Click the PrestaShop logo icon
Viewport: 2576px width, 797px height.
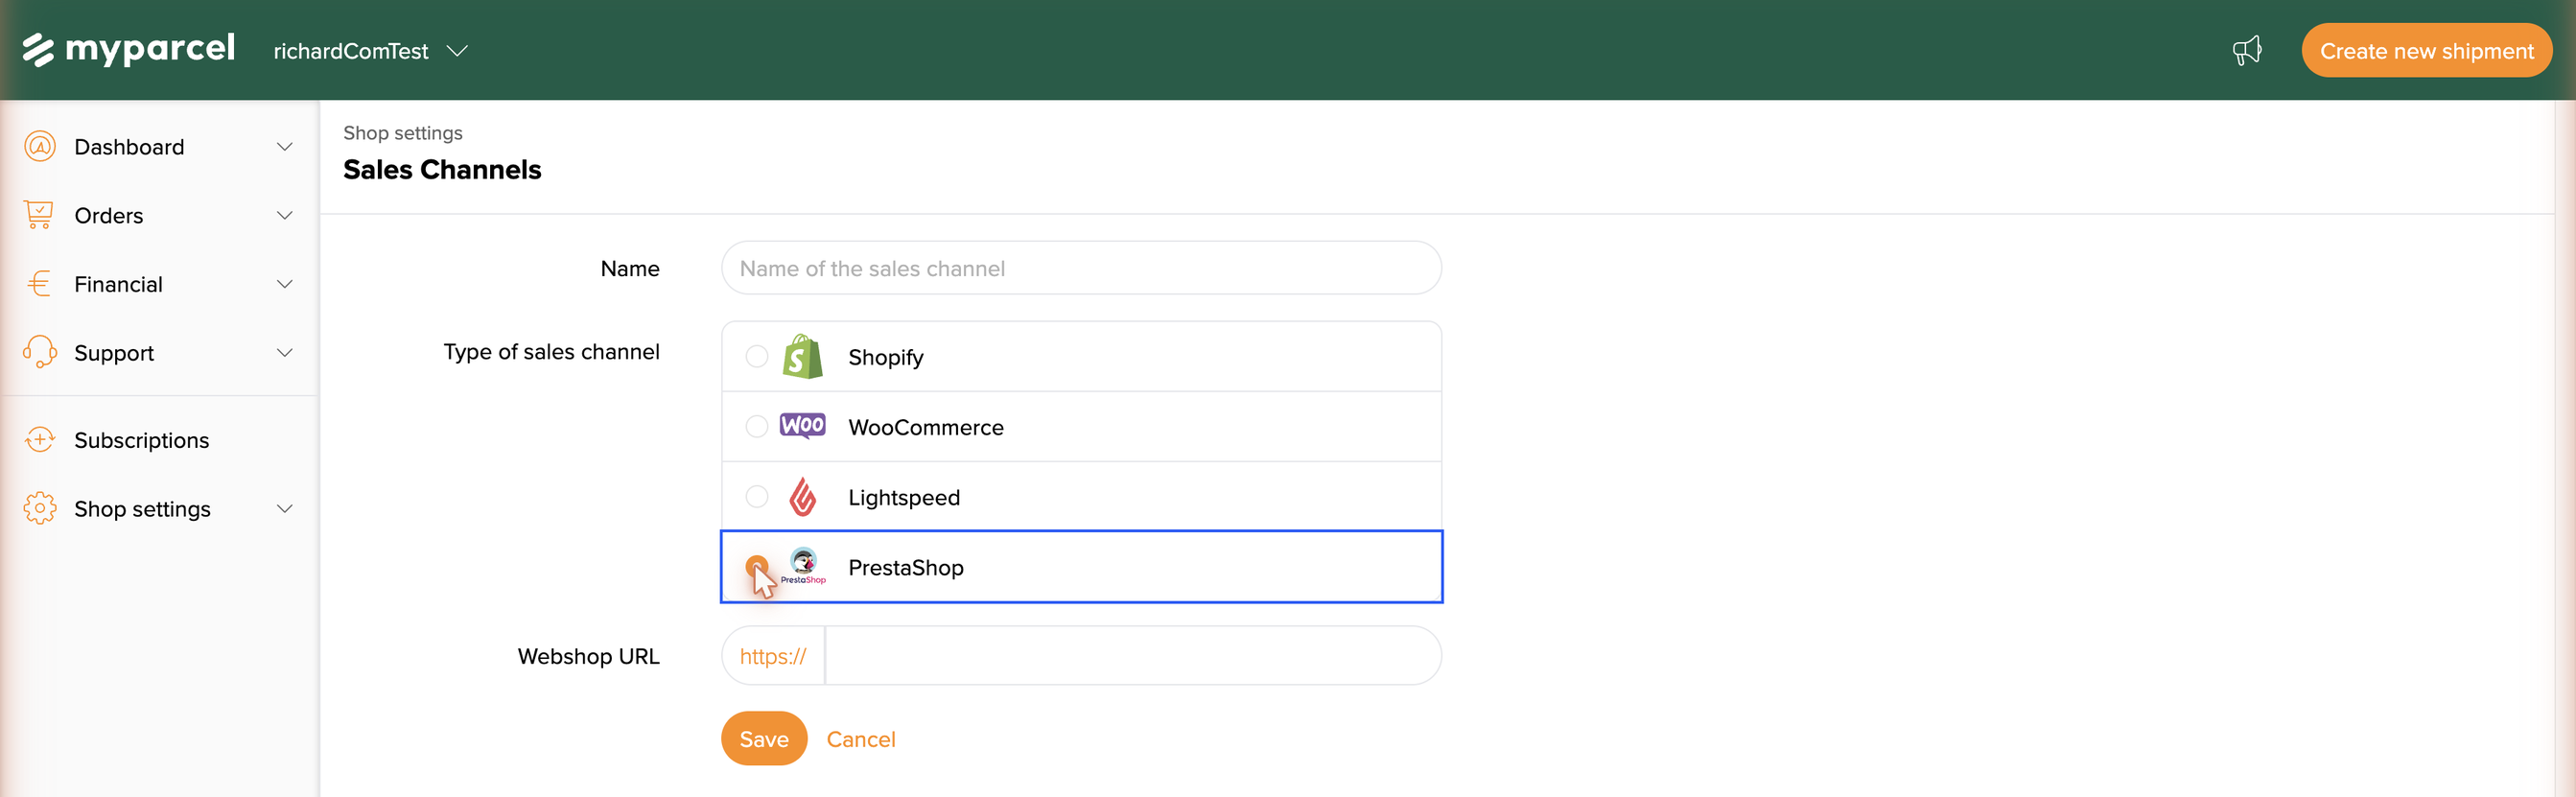(803, 565)
